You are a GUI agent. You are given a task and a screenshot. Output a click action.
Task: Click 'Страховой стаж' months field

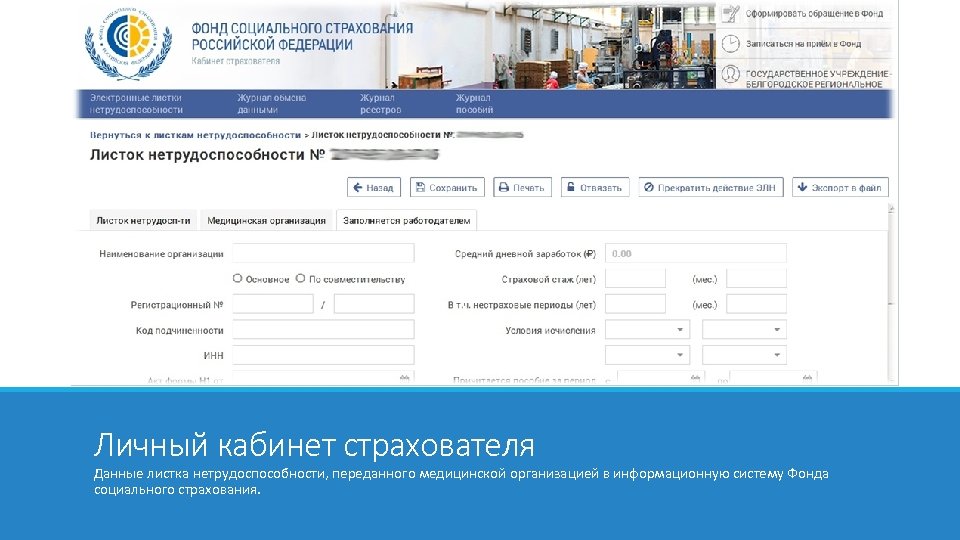point(756,279)
